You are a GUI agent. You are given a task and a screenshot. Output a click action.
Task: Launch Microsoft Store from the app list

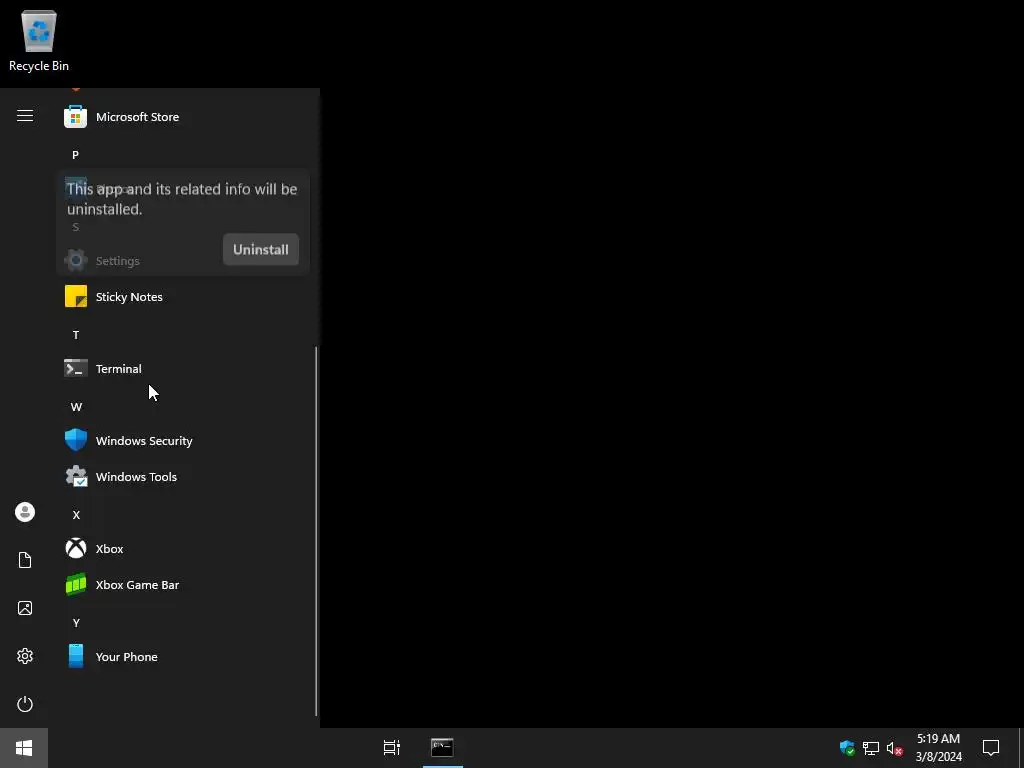click(x=183, y=117)
